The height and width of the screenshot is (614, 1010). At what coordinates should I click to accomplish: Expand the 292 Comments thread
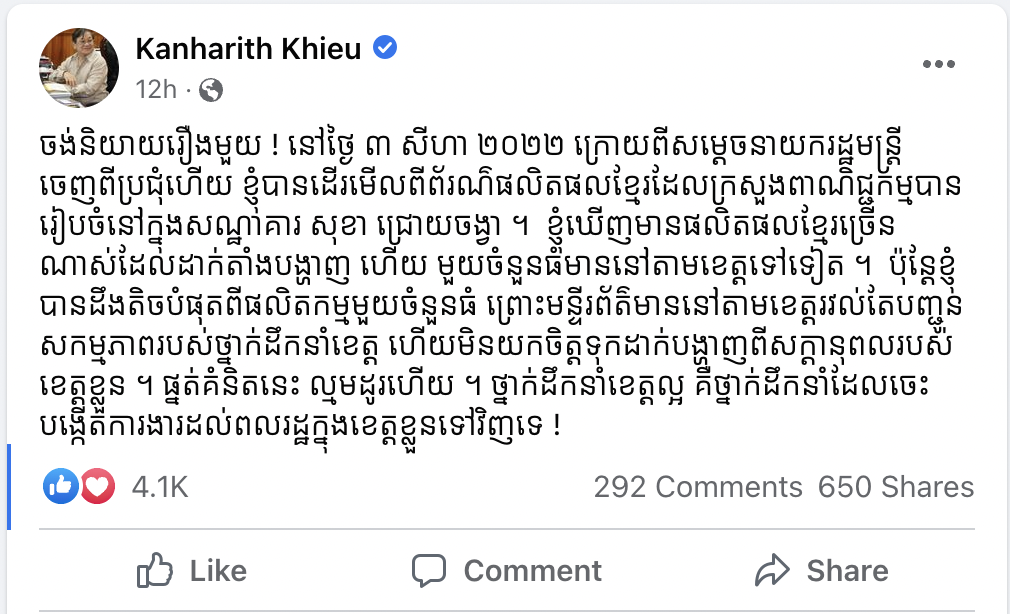point(697,487)
